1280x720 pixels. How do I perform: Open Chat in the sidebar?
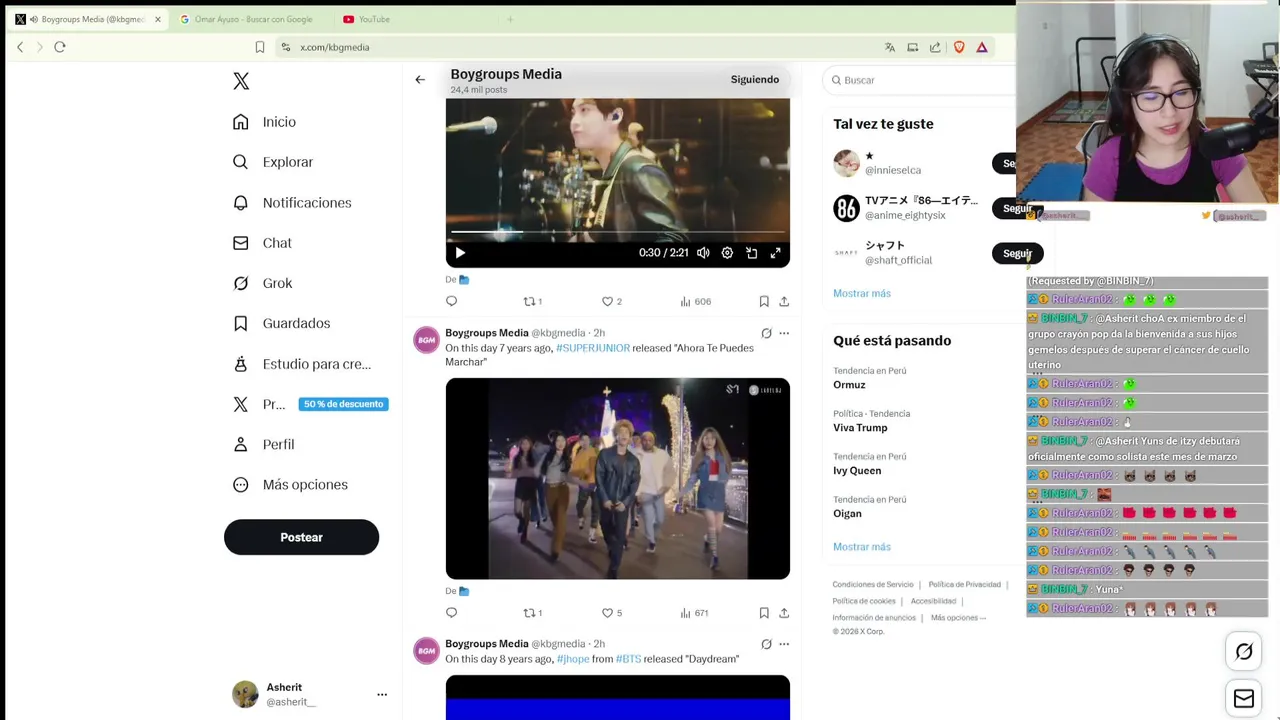tap(262, 243)
